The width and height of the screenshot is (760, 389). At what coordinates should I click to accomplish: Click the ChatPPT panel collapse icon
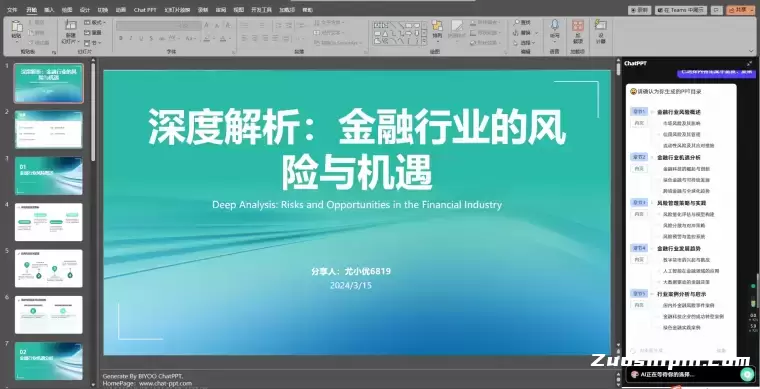(751, 63)
